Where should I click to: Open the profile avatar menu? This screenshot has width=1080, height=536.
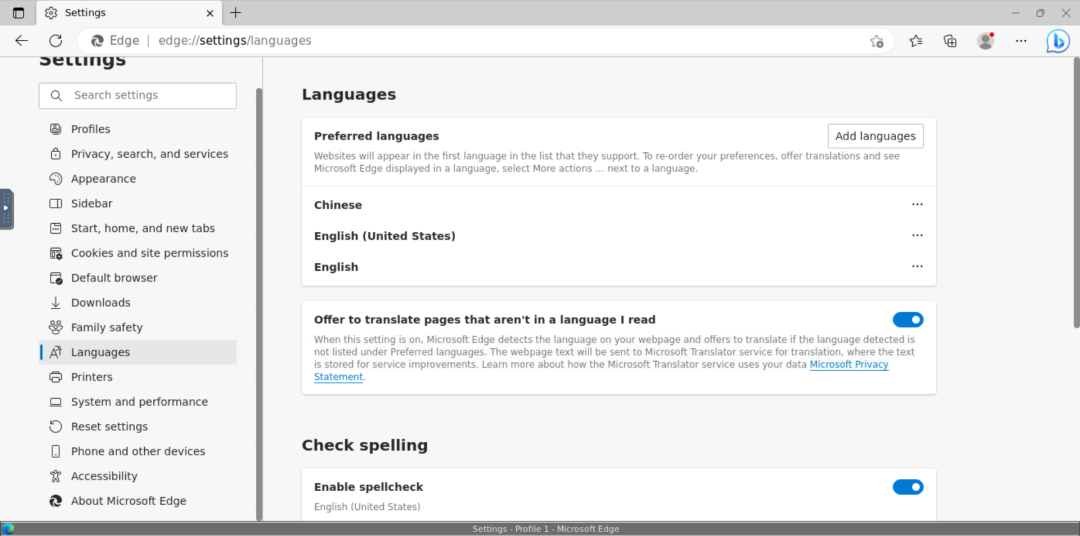(986, 41)
